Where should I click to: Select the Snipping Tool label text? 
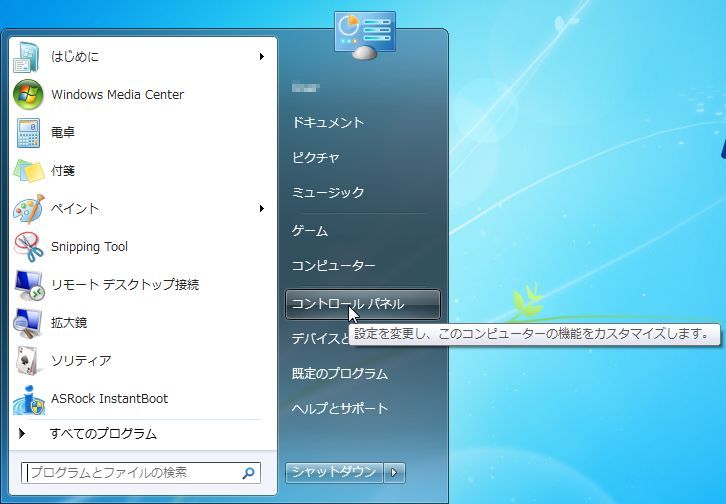(89, 247)
